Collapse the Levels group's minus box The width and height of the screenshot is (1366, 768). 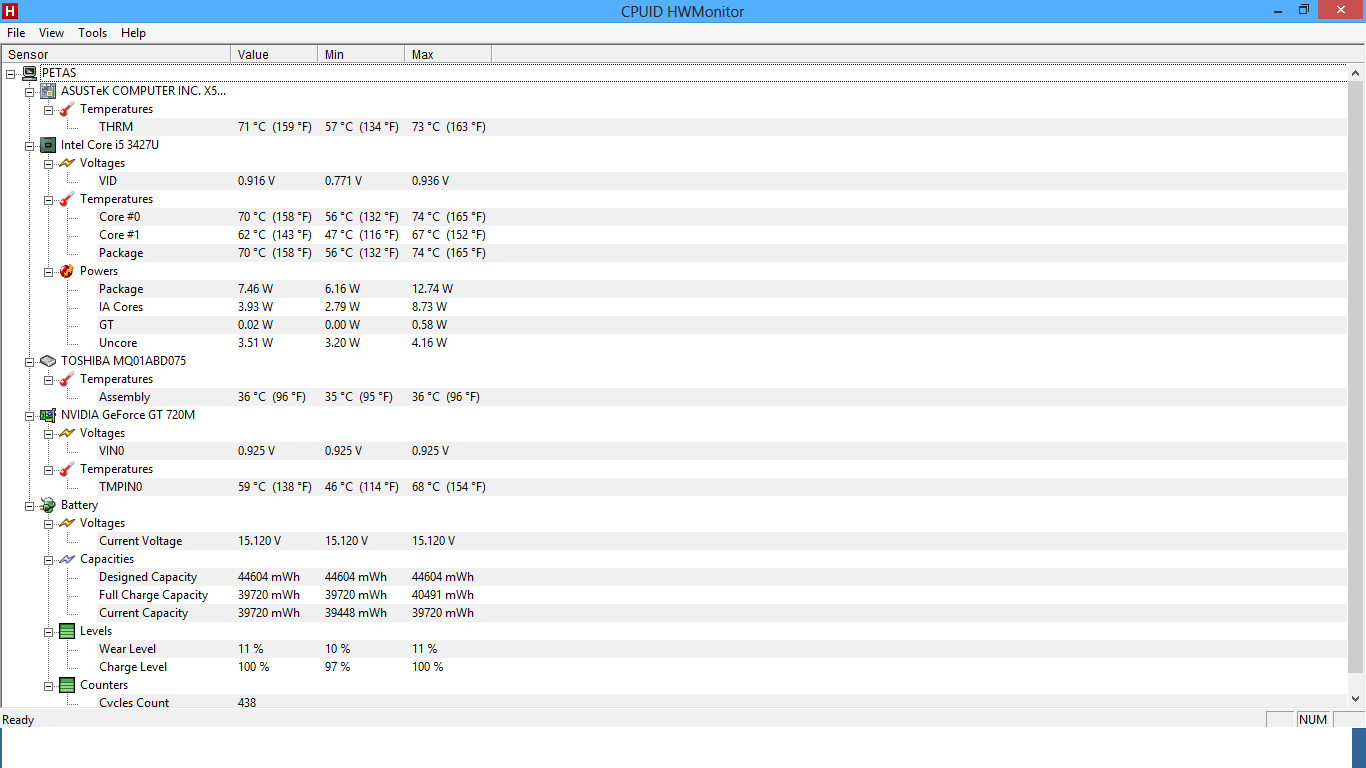point(48,631)
